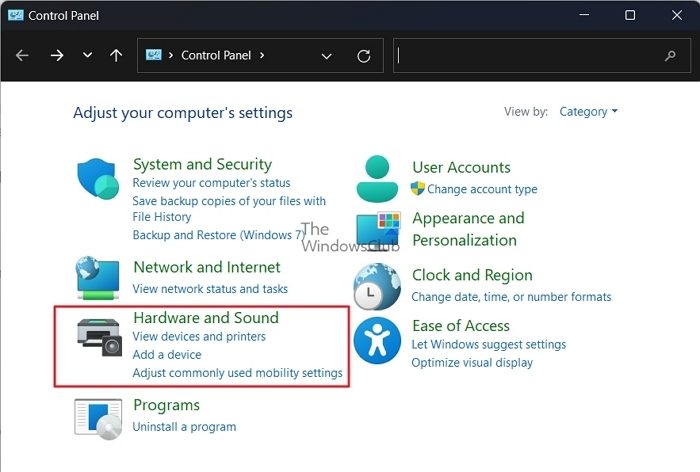Open Hardware and Sound category heading
The height and width of the screenshot is (472, 700).
[206, 317]
